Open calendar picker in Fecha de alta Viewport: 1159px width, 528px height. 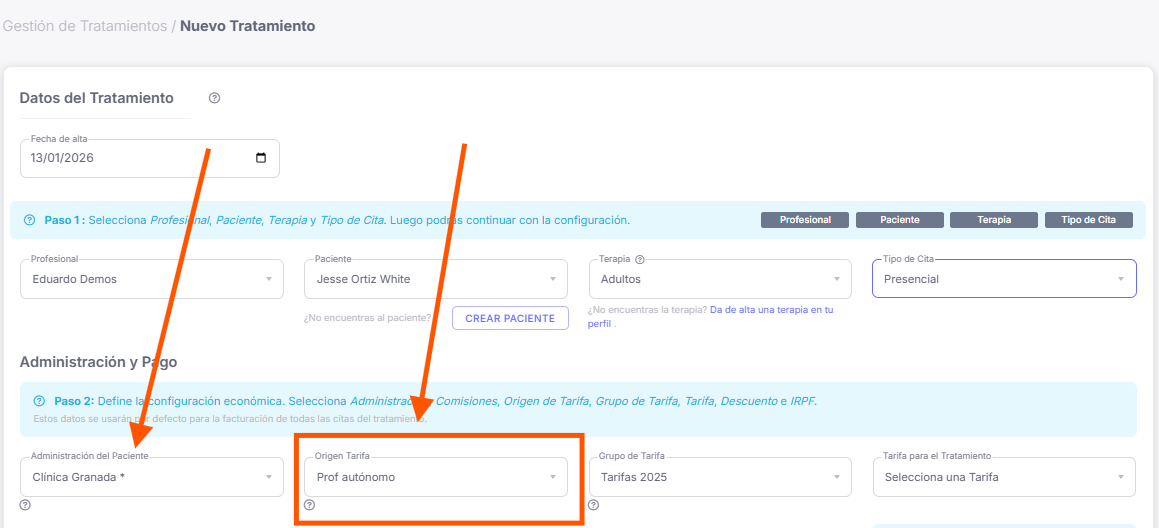coord(261,158)
